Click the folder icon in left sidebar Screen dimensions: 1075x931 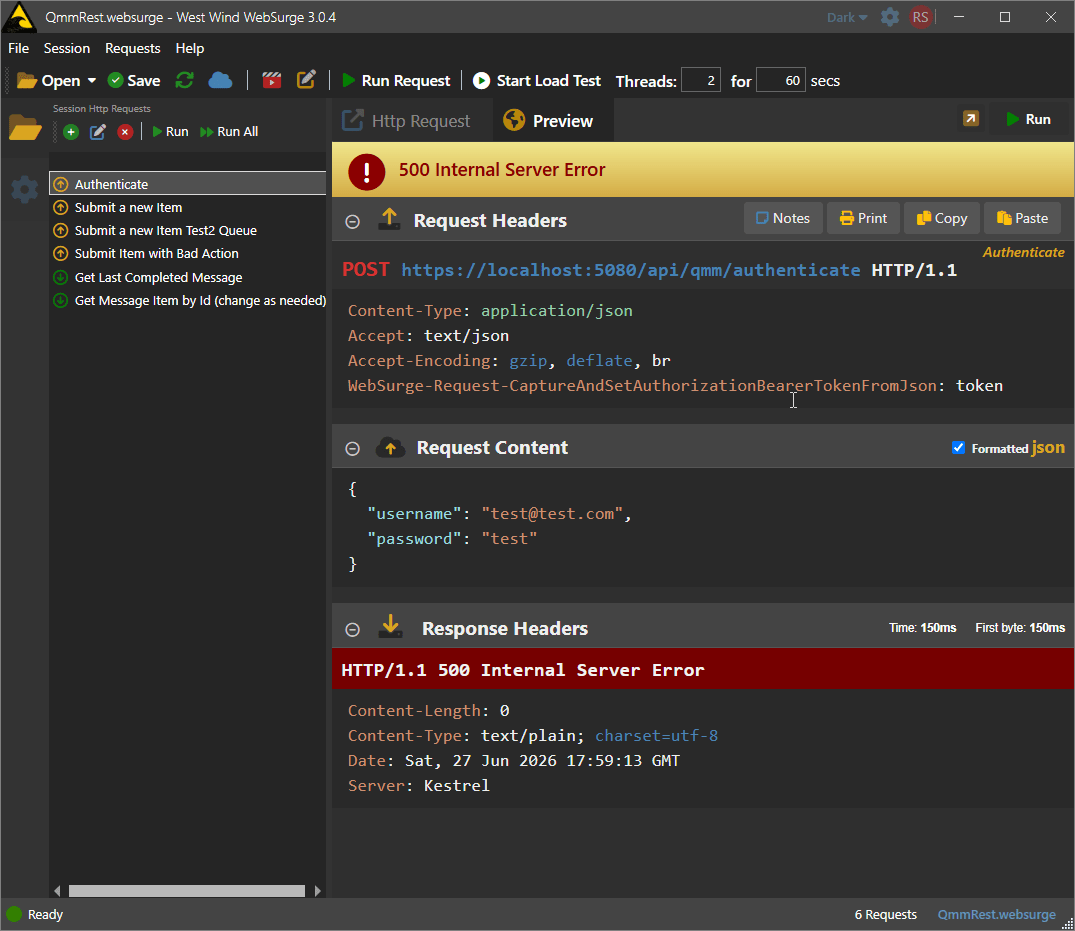click(x=25, y=128)
